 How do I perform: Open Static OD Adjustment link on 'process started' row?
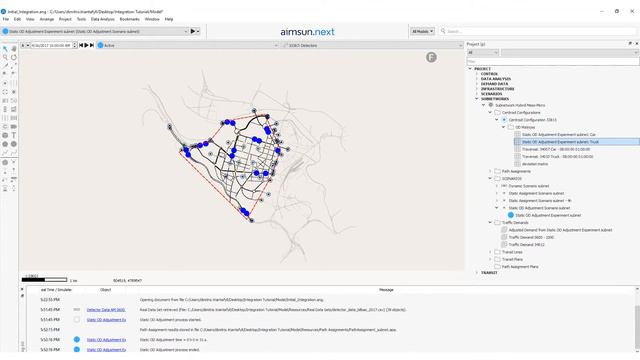tap(106, 320)
